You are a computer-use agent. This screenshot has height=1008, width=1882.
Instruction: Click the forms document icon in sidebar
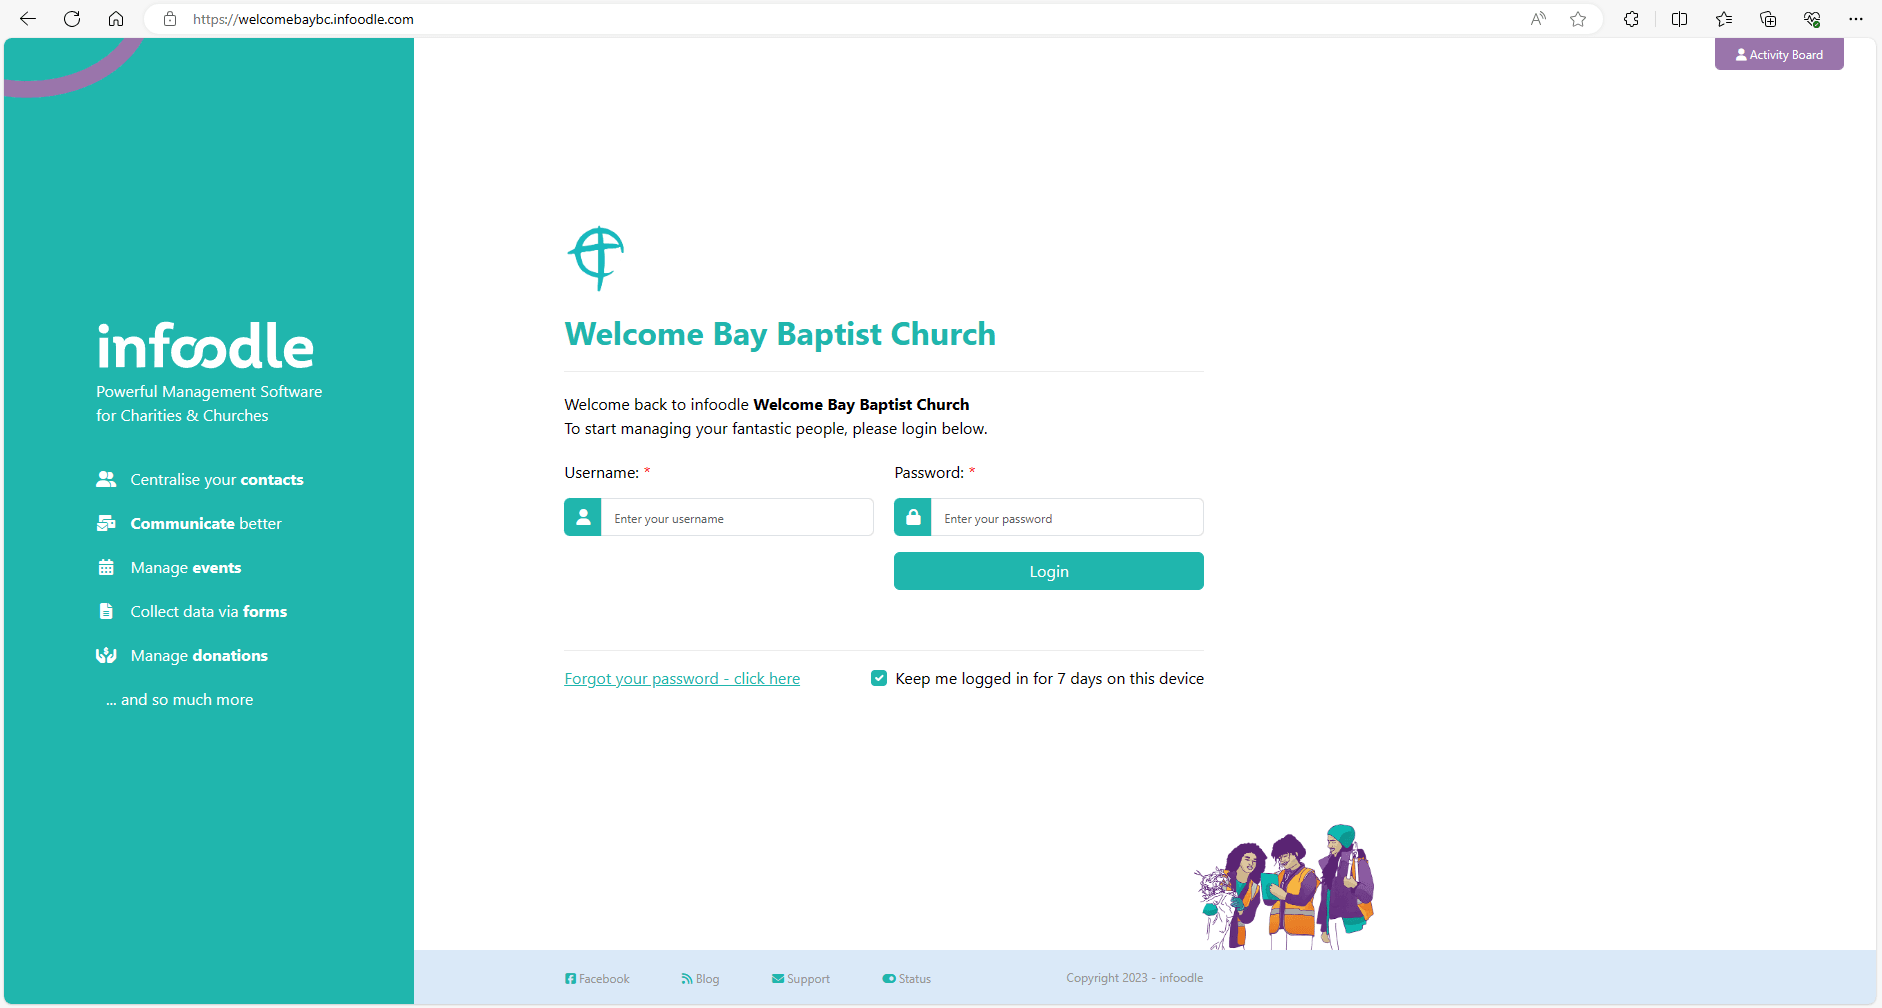[106, 611]
